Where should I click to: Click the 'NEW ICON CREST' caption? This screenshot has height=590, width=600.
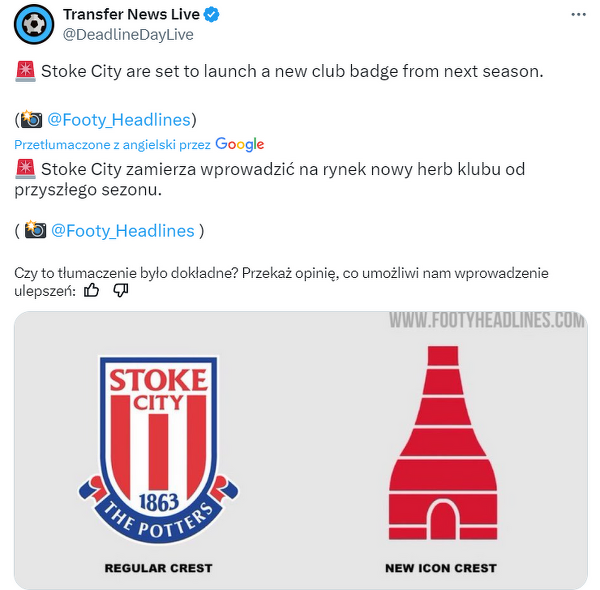click(x=441, y=568)
